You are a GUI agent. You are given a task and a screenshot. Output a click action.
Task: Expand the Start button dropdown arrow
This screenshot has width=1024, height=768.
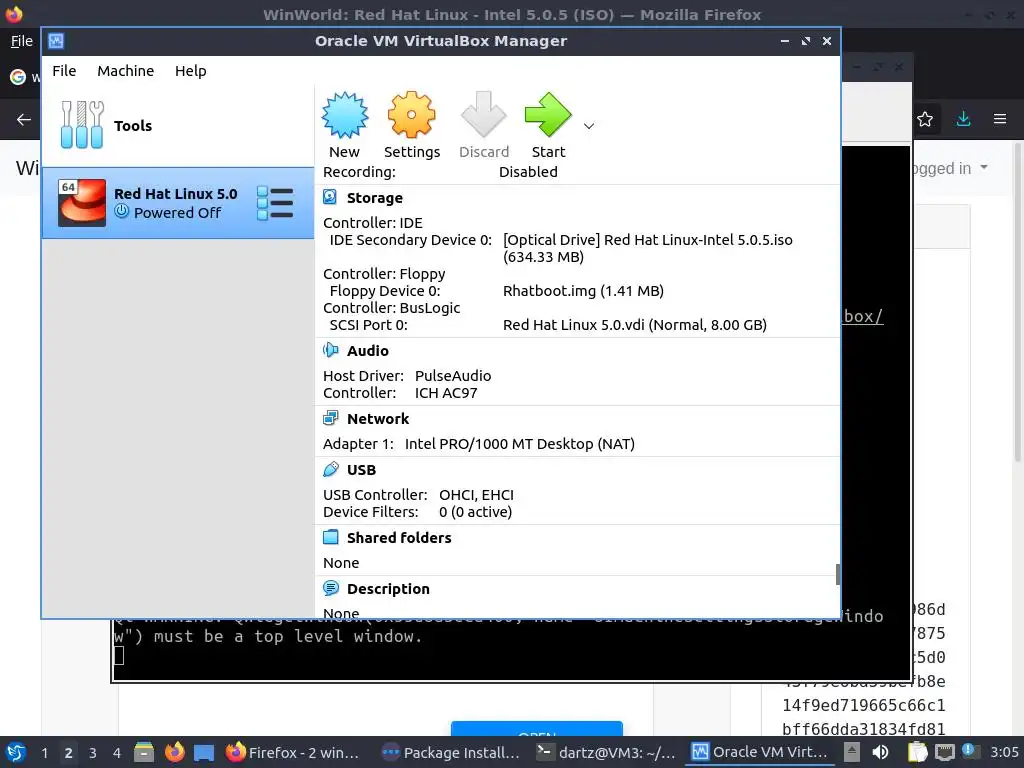pyautogui.click(x=589, y=126)
